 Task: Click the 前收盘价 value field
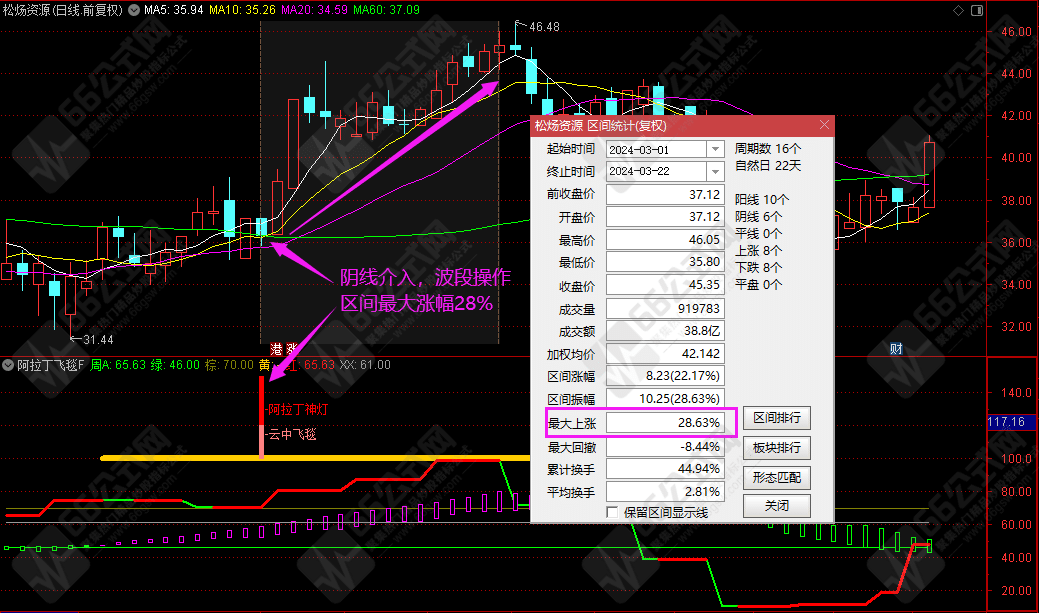664,194
